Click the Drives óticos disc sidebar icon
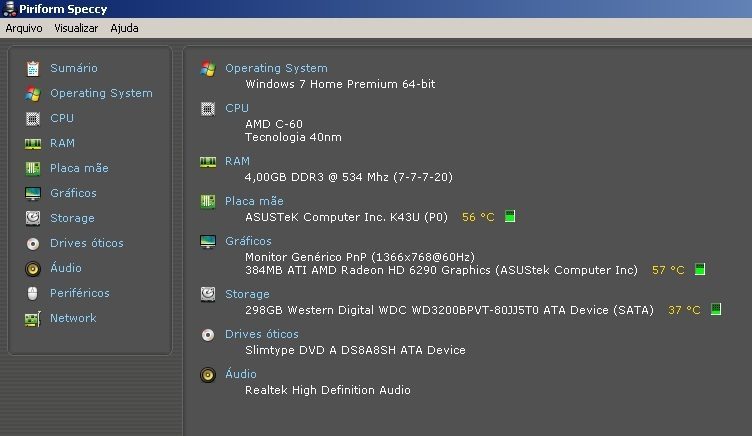Image resolution: width=752 pixels, height=436 pixels. point(33,244)
